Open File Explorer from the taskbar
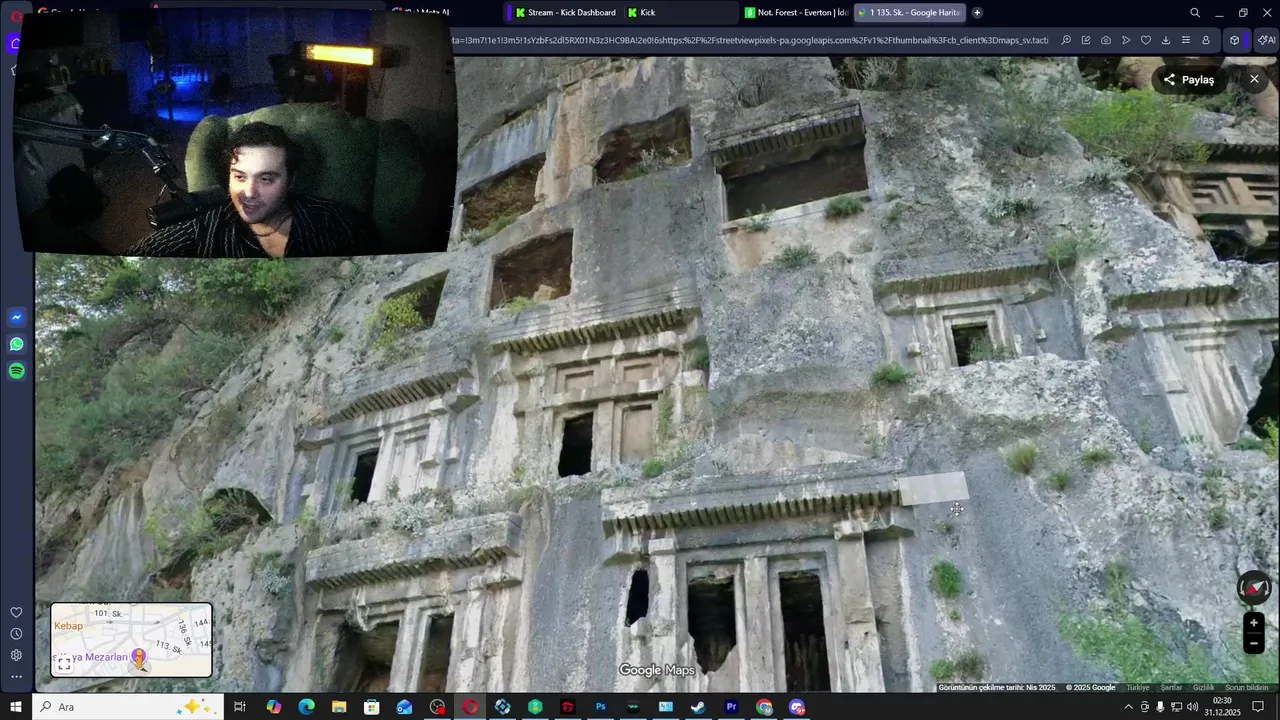Viewport: 1280px width, 720px height. tap(339, 707)
